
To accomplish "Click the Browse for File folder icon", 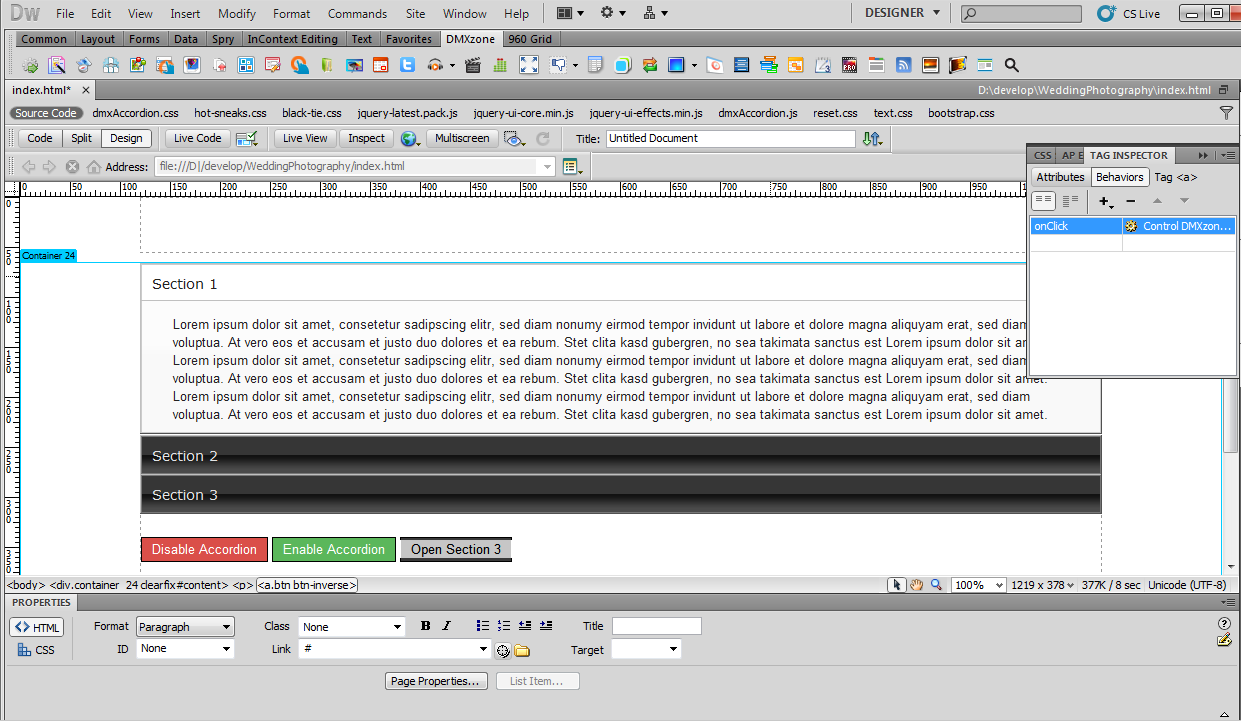I will tap(522, 651).
